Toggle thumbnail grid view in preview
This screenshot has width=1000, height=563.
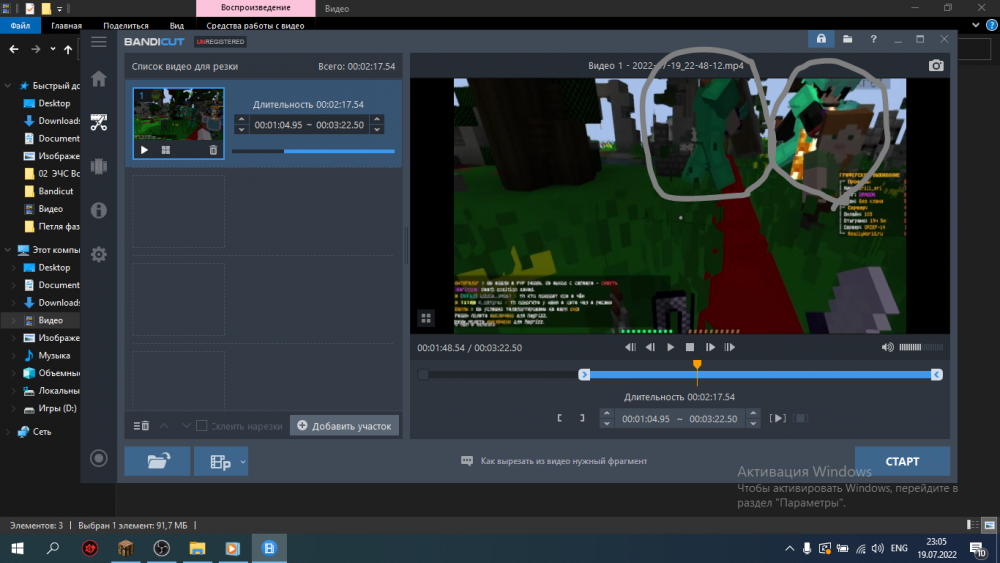[x=425, y=318]
